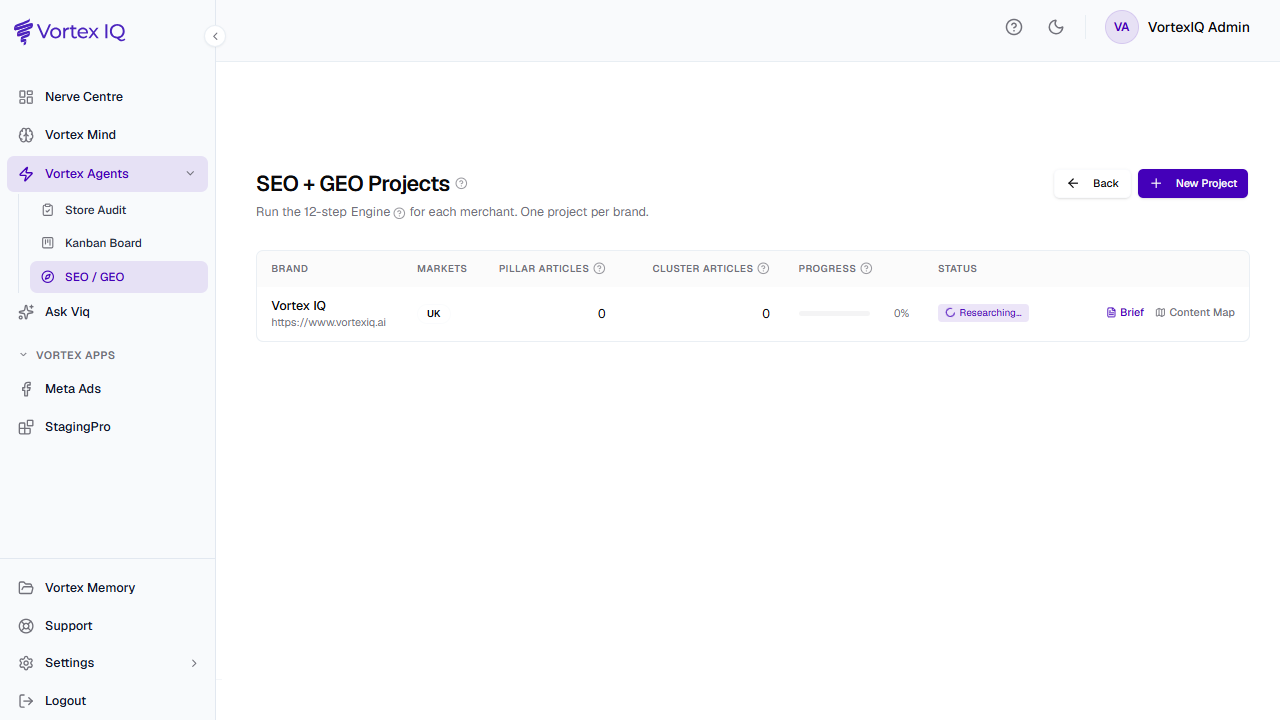Viewport: 1280px width, 720px height.
Task: Select Vortex Agents menu item
Action: [107, 174]
